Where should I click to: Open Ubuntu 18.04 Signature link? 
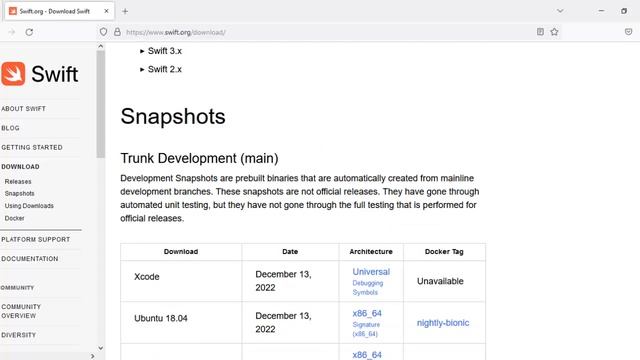tap(366, 329)
